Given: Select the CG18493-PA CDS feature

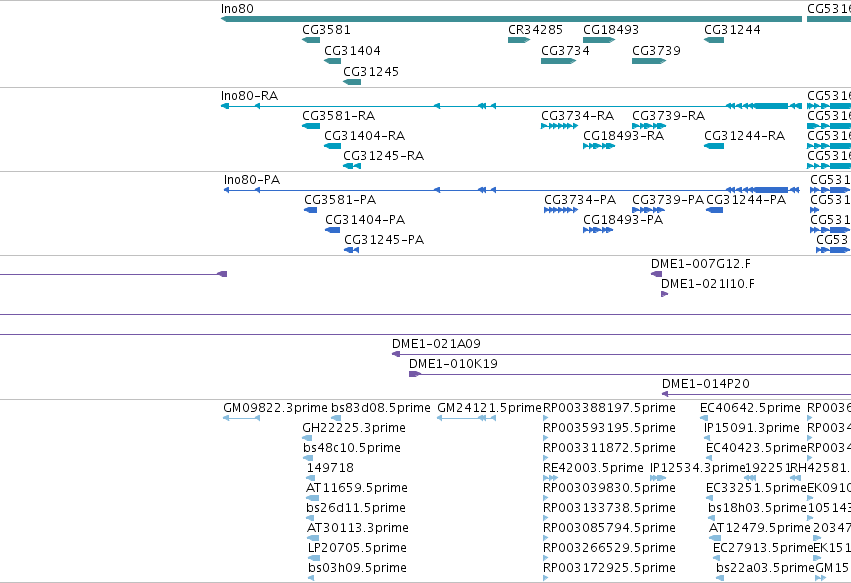Looking at the screenshot, I should point(598,230).
